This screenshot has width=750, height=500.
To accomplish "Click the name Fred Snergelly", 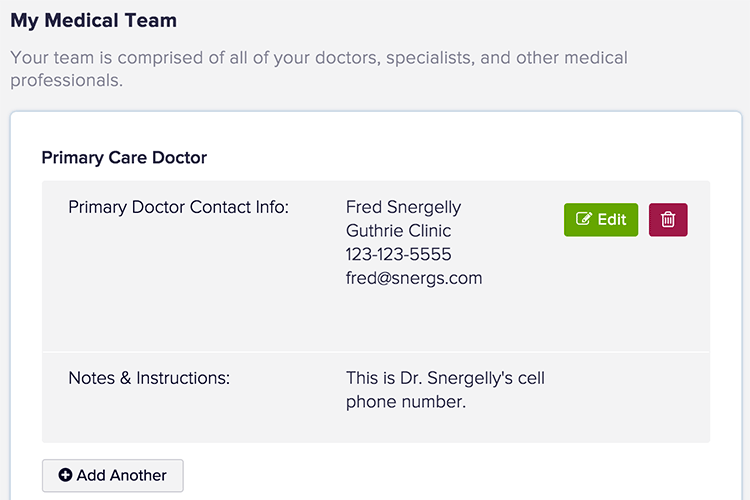I will [x=403, y=207].
